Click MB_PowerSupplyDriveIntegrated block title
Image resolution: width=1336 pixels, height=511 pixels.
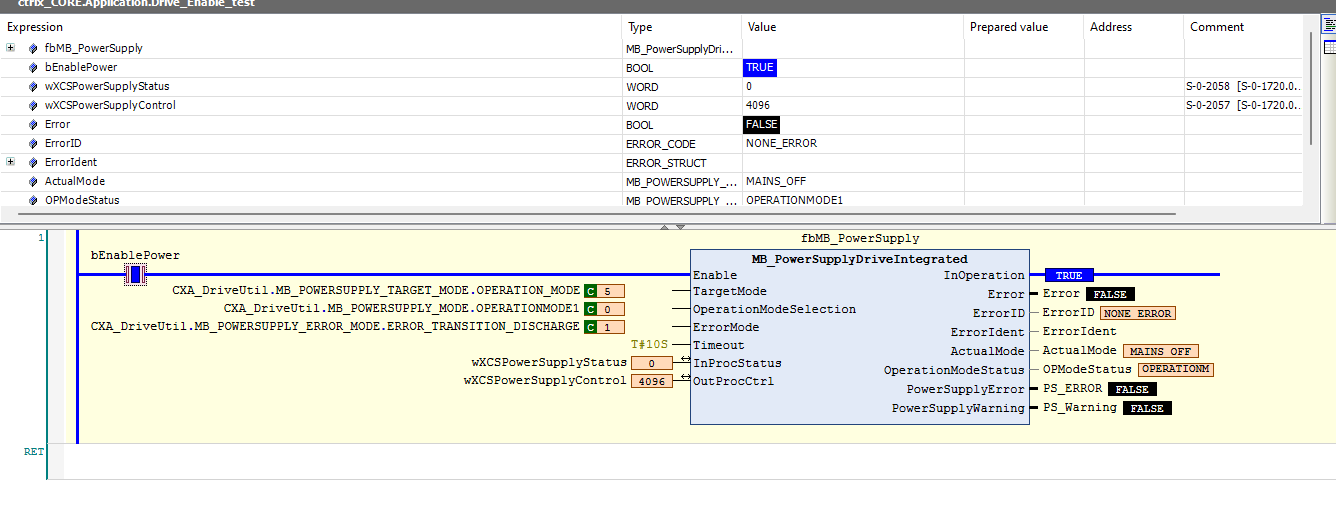tap(860, 259)
